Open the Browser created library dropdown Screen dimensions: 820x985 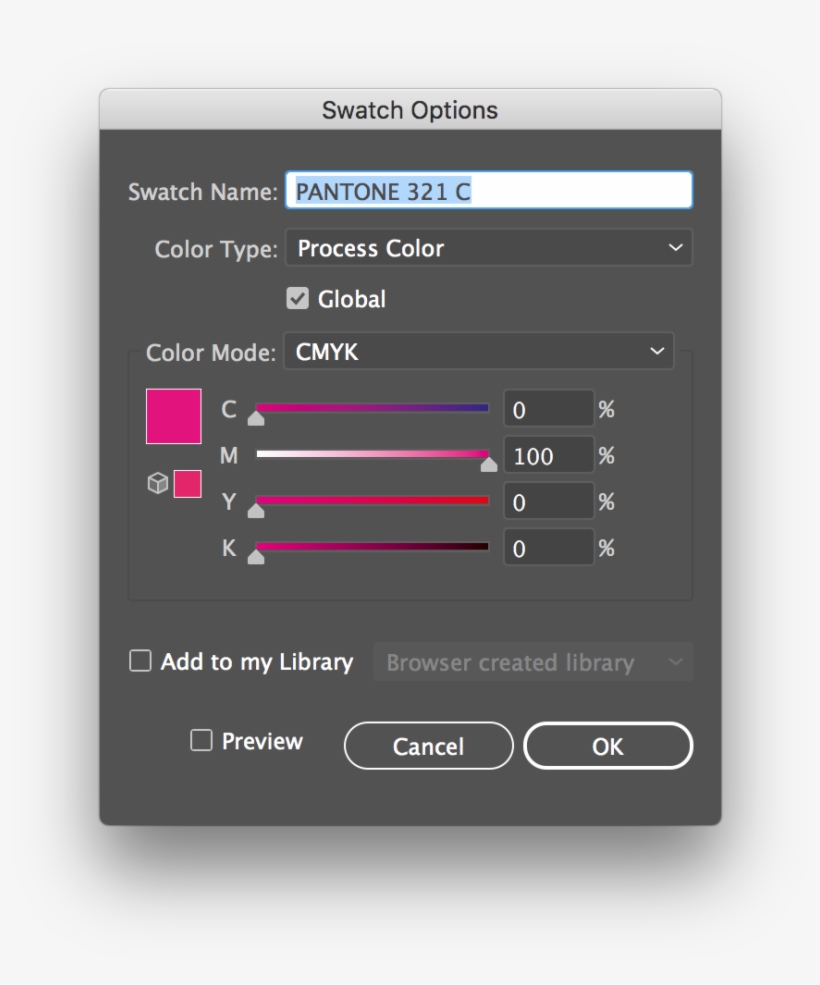533,662
